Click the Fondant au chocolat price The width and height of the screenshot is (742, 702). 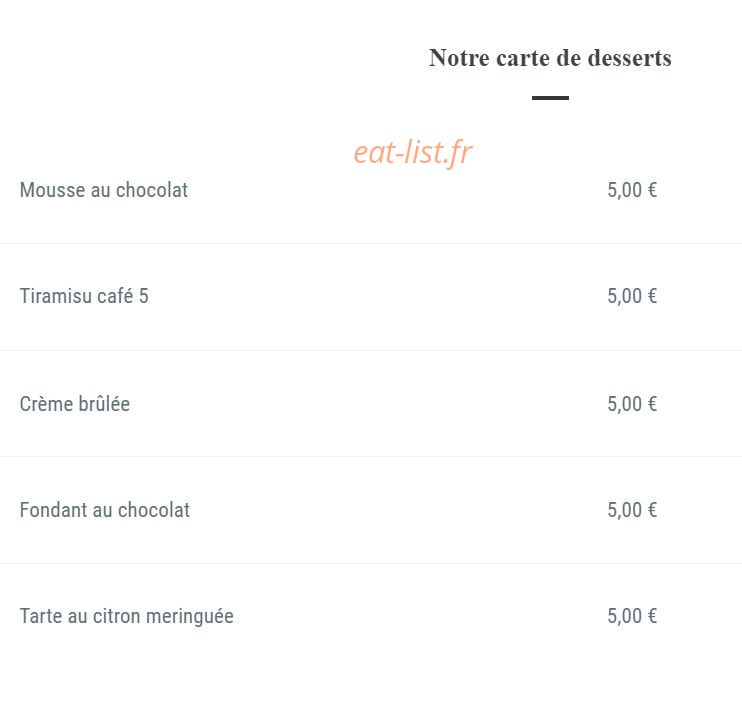coord(632,510)
